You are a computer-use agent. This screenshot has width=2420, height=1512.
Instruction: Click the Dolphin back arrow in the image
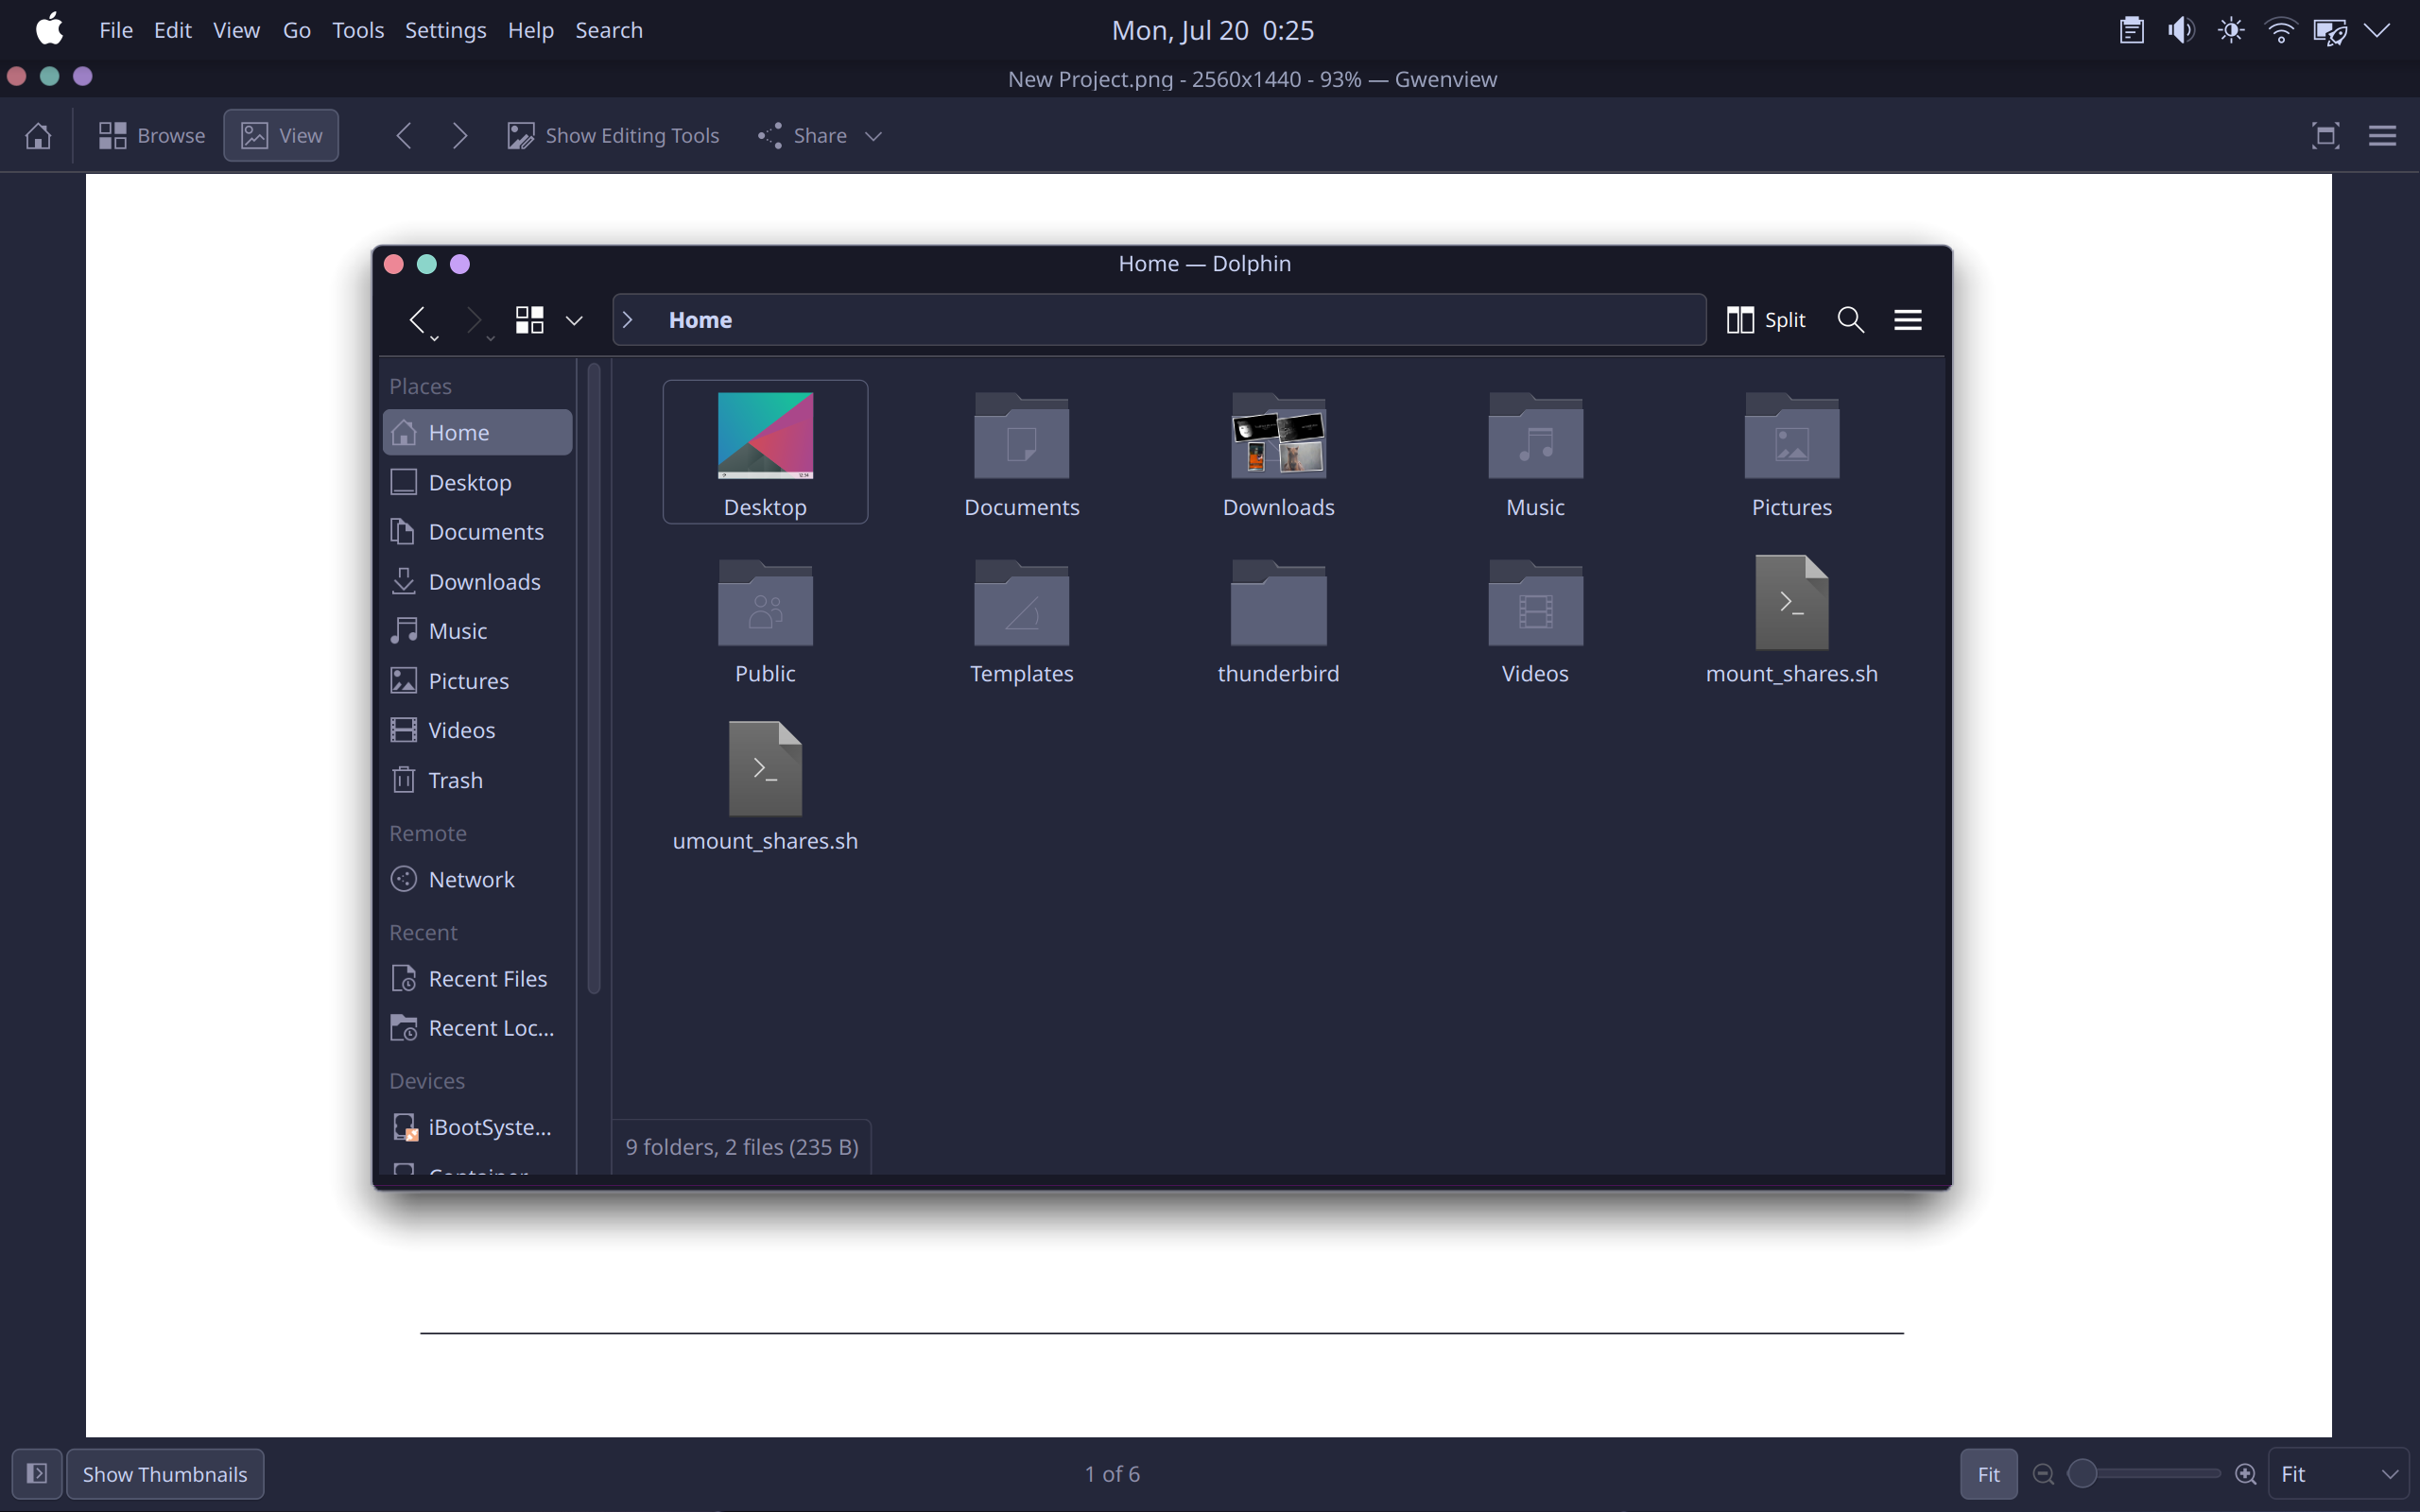(x=417, y=320)
